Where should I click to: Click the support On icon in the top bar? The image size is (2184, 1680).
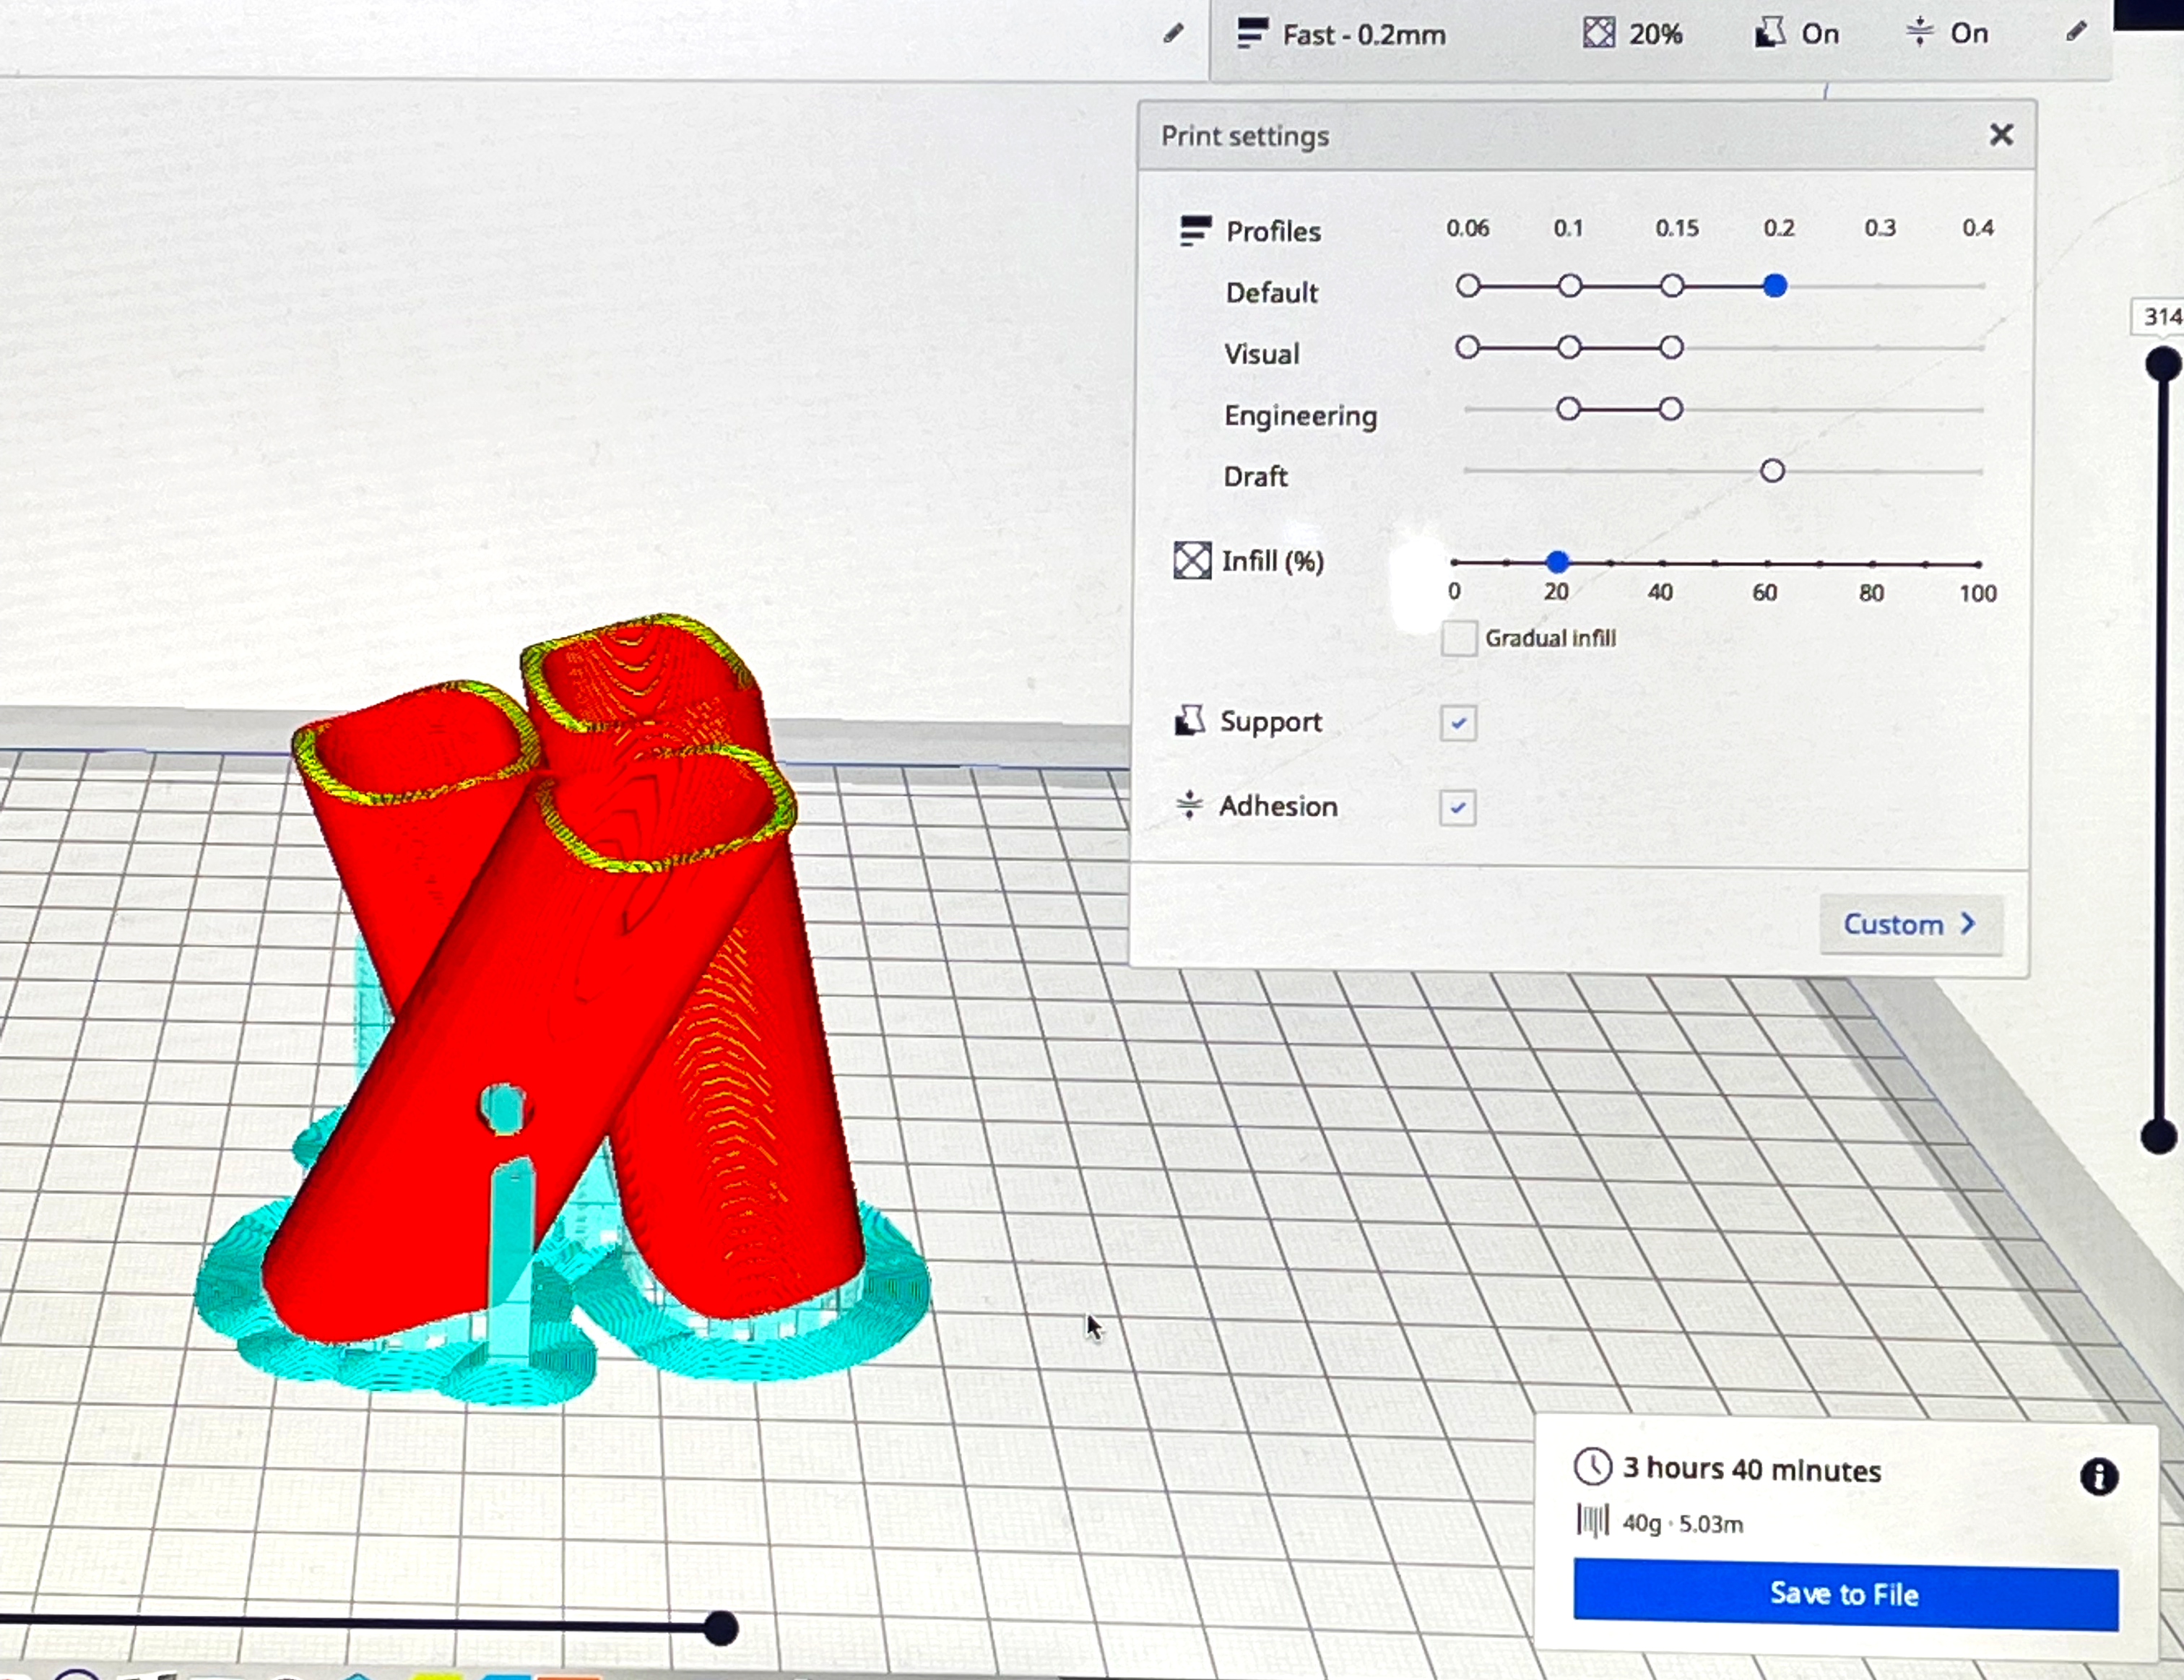coord(1769,33)
